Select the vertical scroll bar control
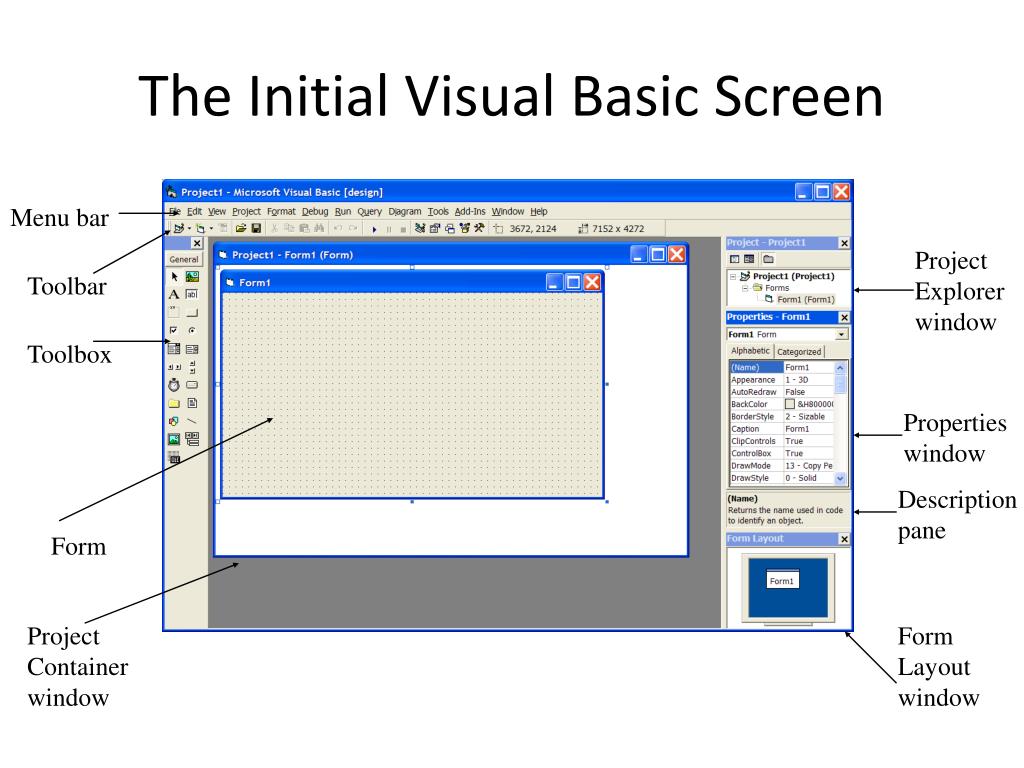This screenshot has height=768, width=1024. pos(192,367)
